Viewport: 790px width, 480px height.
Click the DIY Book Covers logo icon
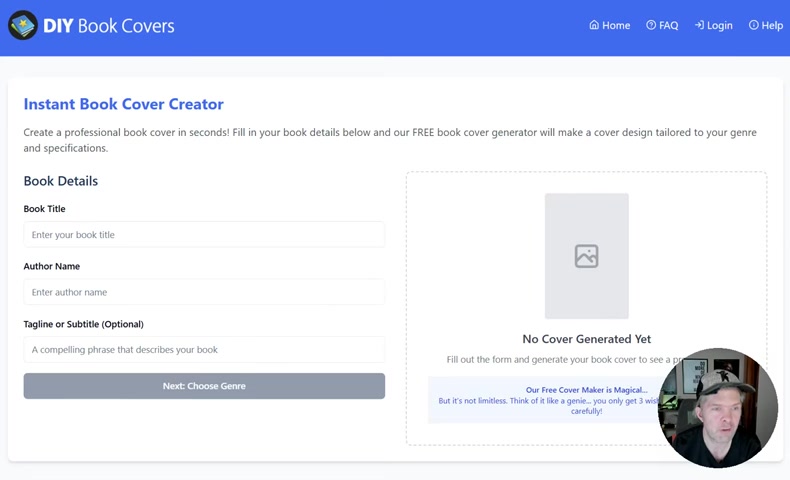click(23, 25)
